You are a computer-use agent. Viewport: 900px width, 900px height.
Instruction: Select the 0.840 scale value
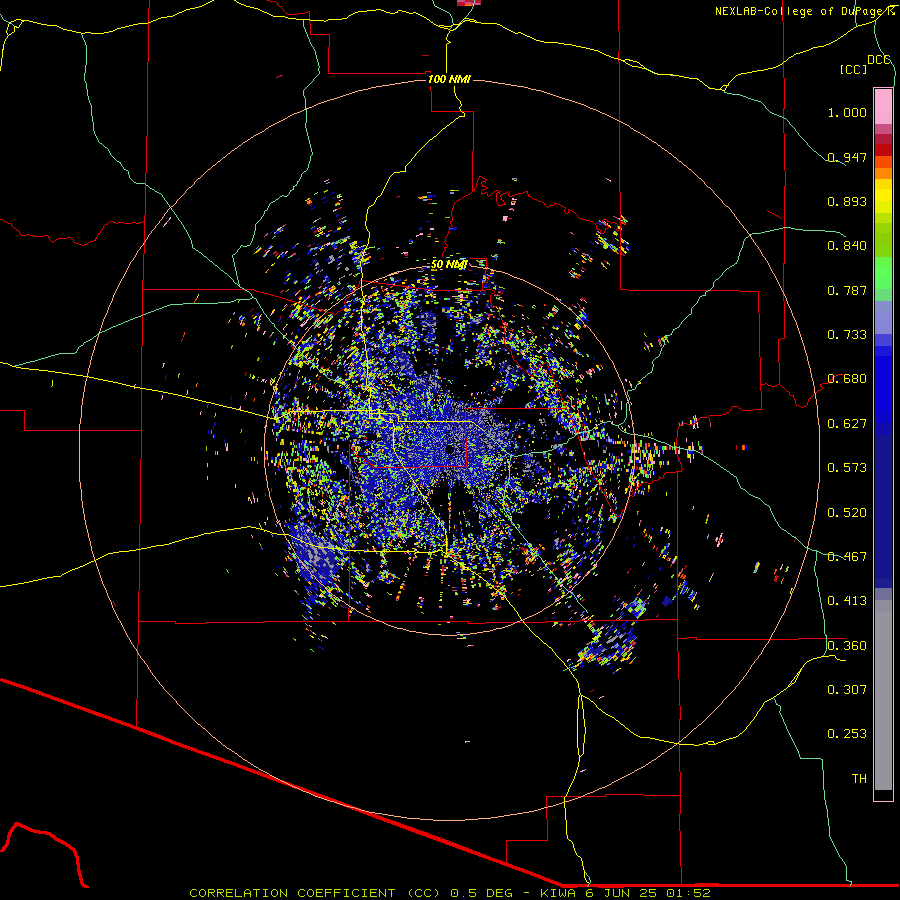(x=847, y=246)
